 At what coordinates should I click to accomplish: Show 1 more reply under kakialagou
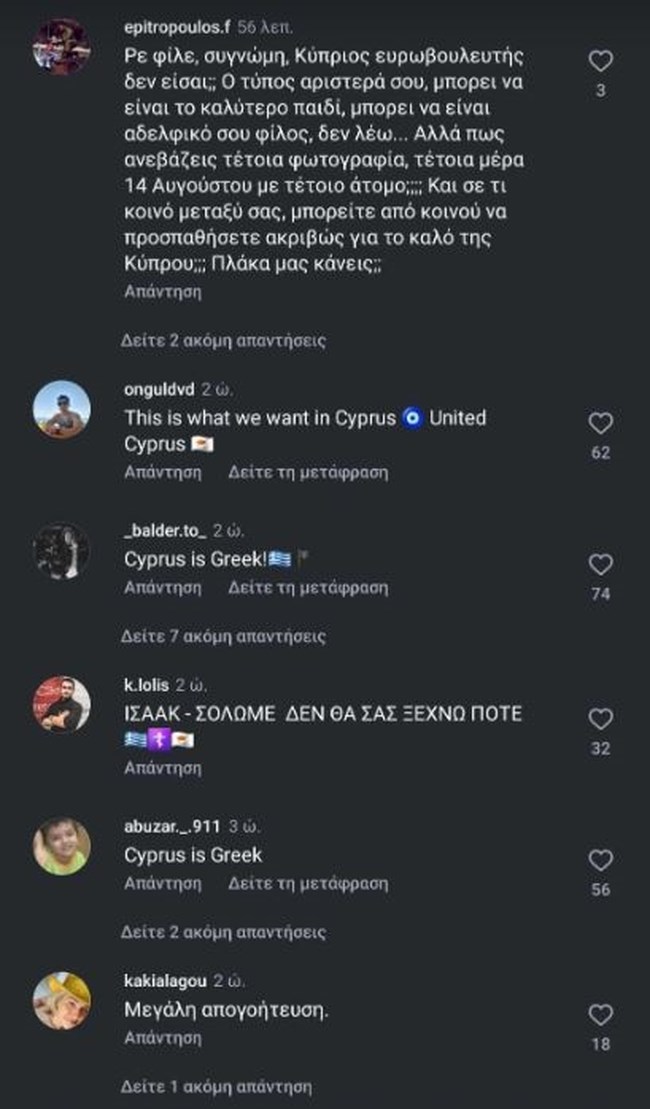(x=216, y=1086)
